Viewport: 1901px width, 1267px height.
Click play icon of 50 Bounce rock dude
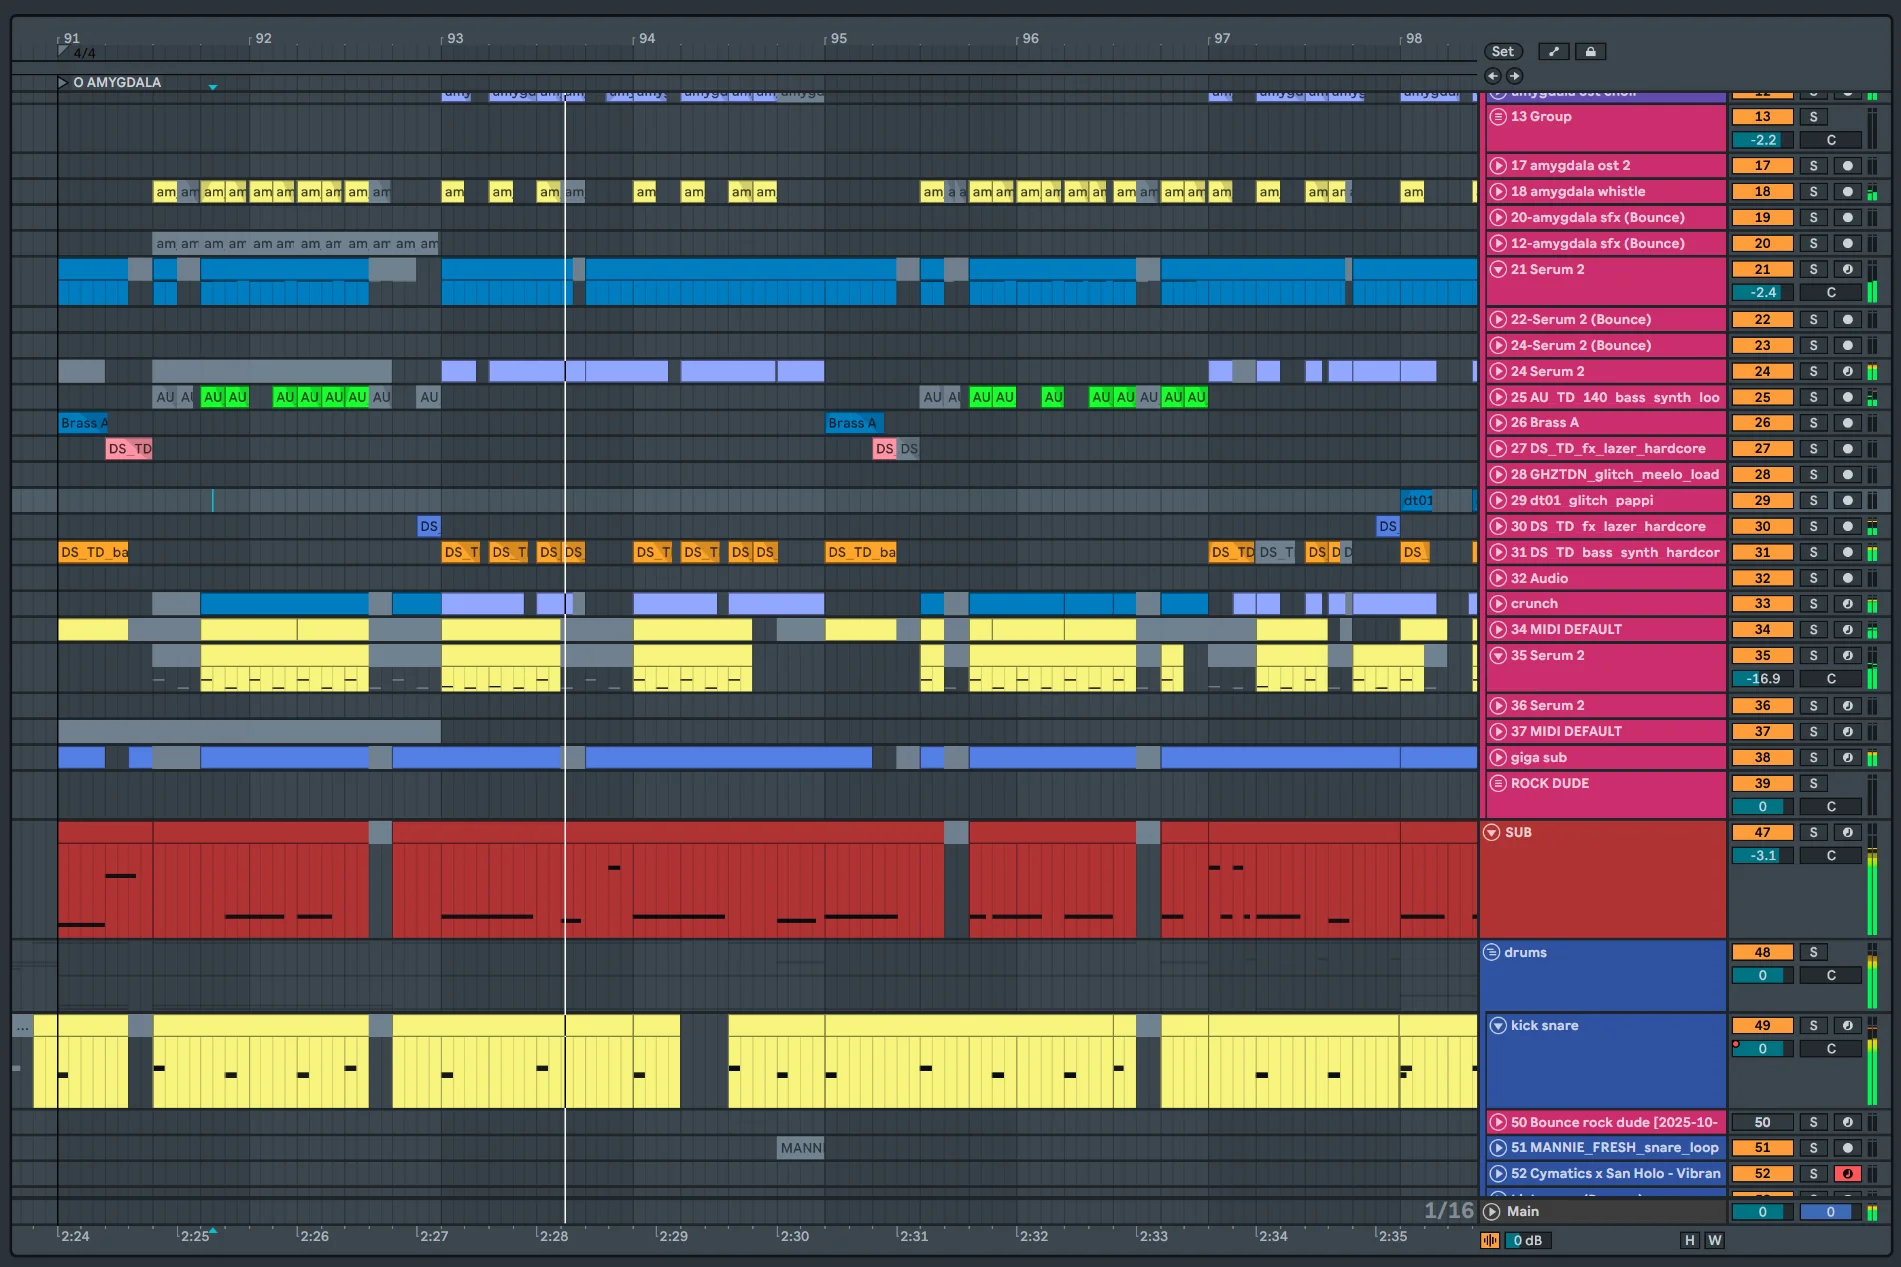point(1498,1123)
